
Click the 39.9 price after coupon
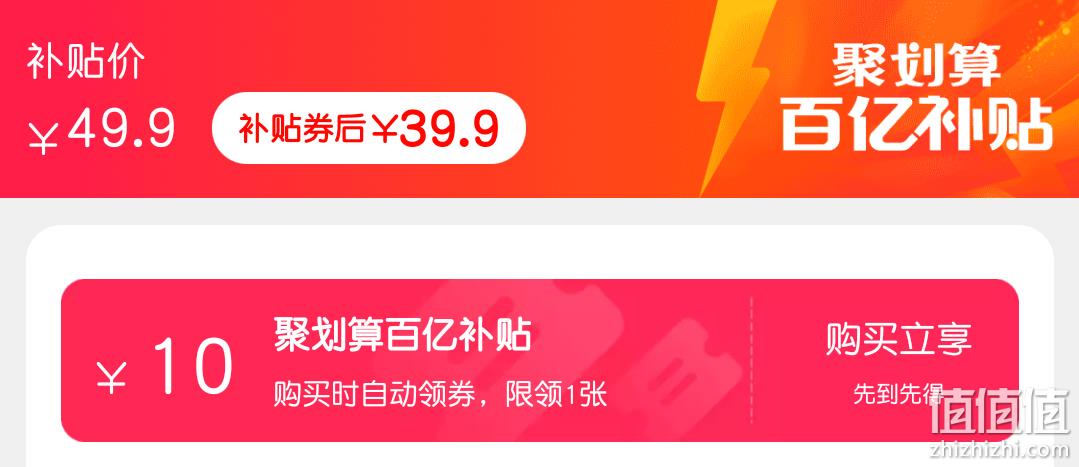(x=448, y=129)
